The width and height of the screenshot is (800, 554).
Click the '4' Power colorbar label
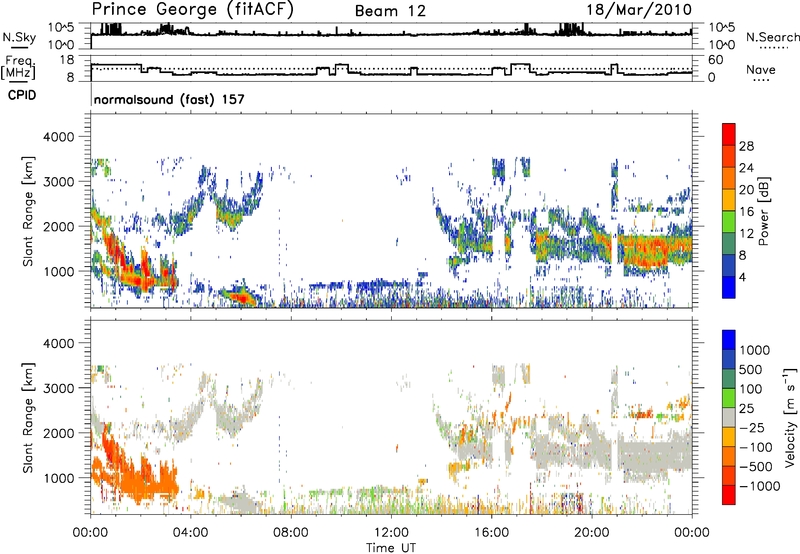click(x=743, y=278)
